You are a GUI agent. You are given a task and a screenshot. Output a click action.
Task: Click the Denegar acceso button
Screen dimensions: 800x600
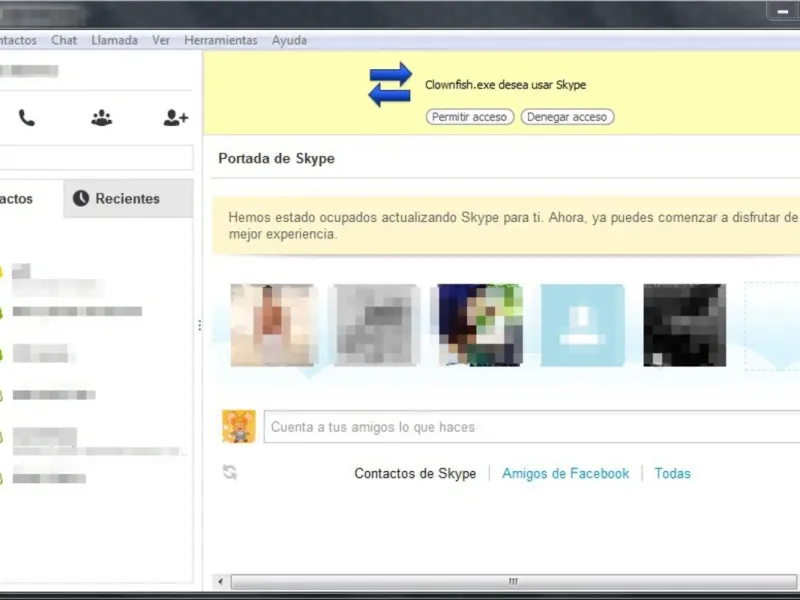(567, 117)
